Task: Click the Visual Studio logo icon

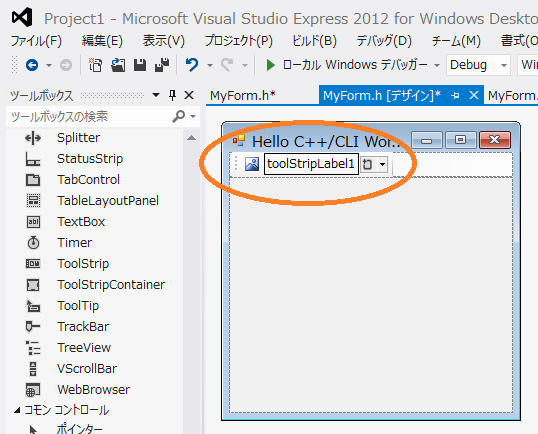Action: (x=22, y=17)
